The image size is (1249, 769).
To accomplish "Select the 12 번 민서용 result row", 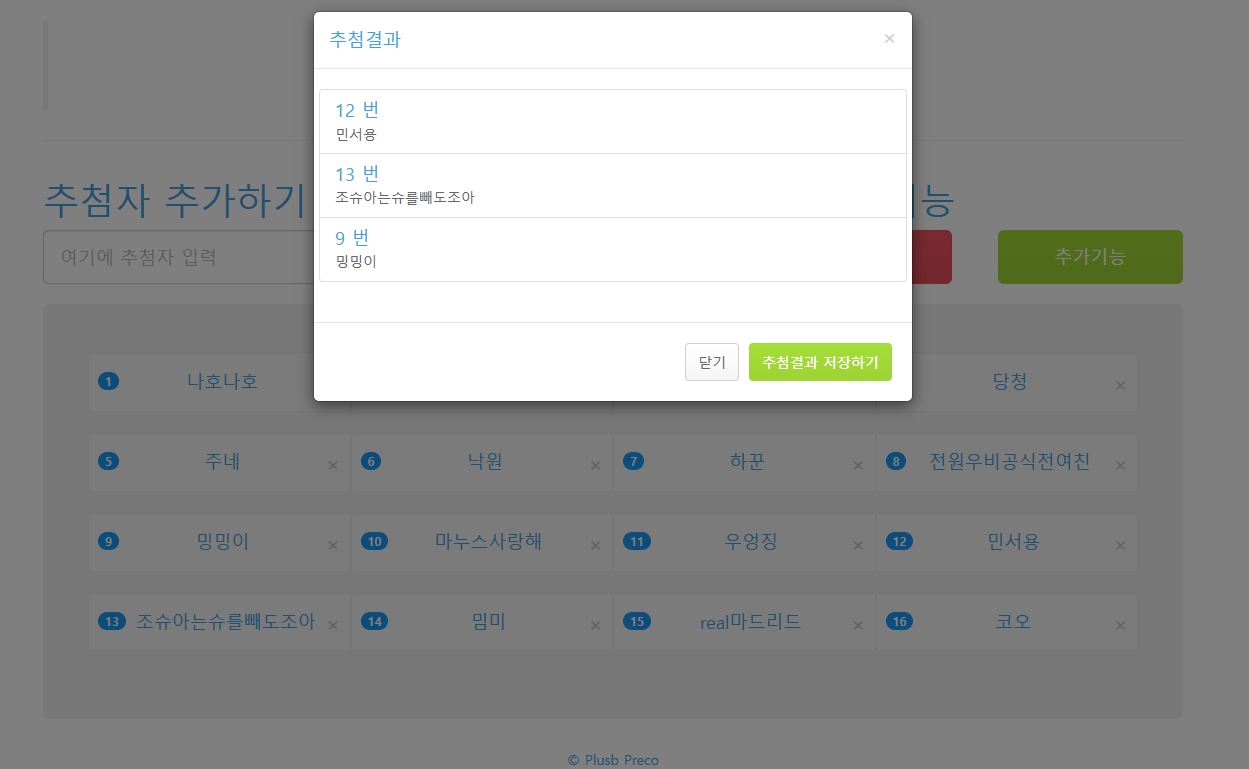I will click(x=612, y=121).
